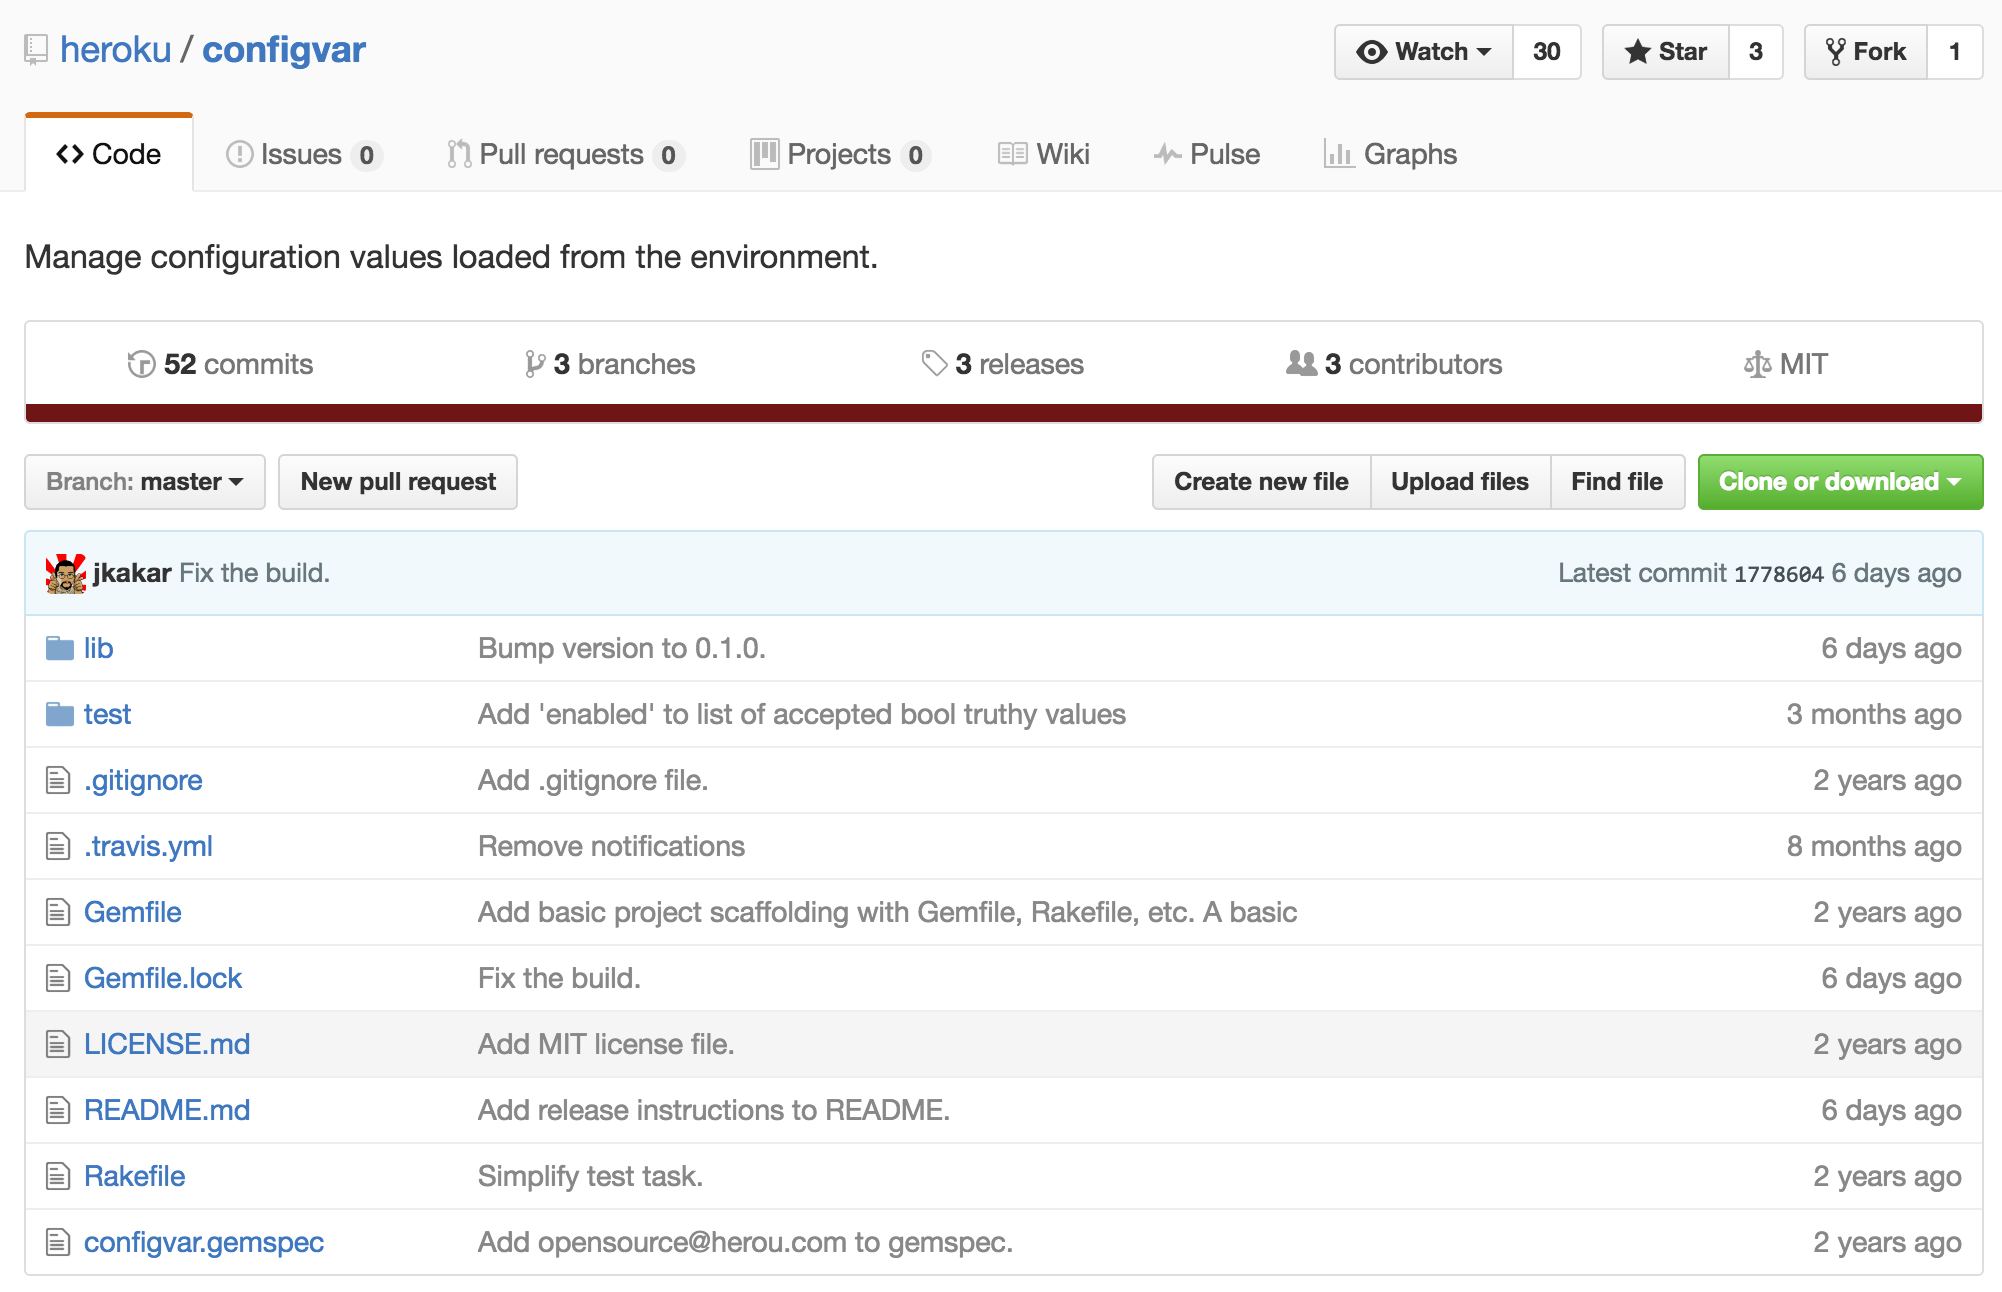Open 'Add MIT license file.' commit message

coord(606,1044)
